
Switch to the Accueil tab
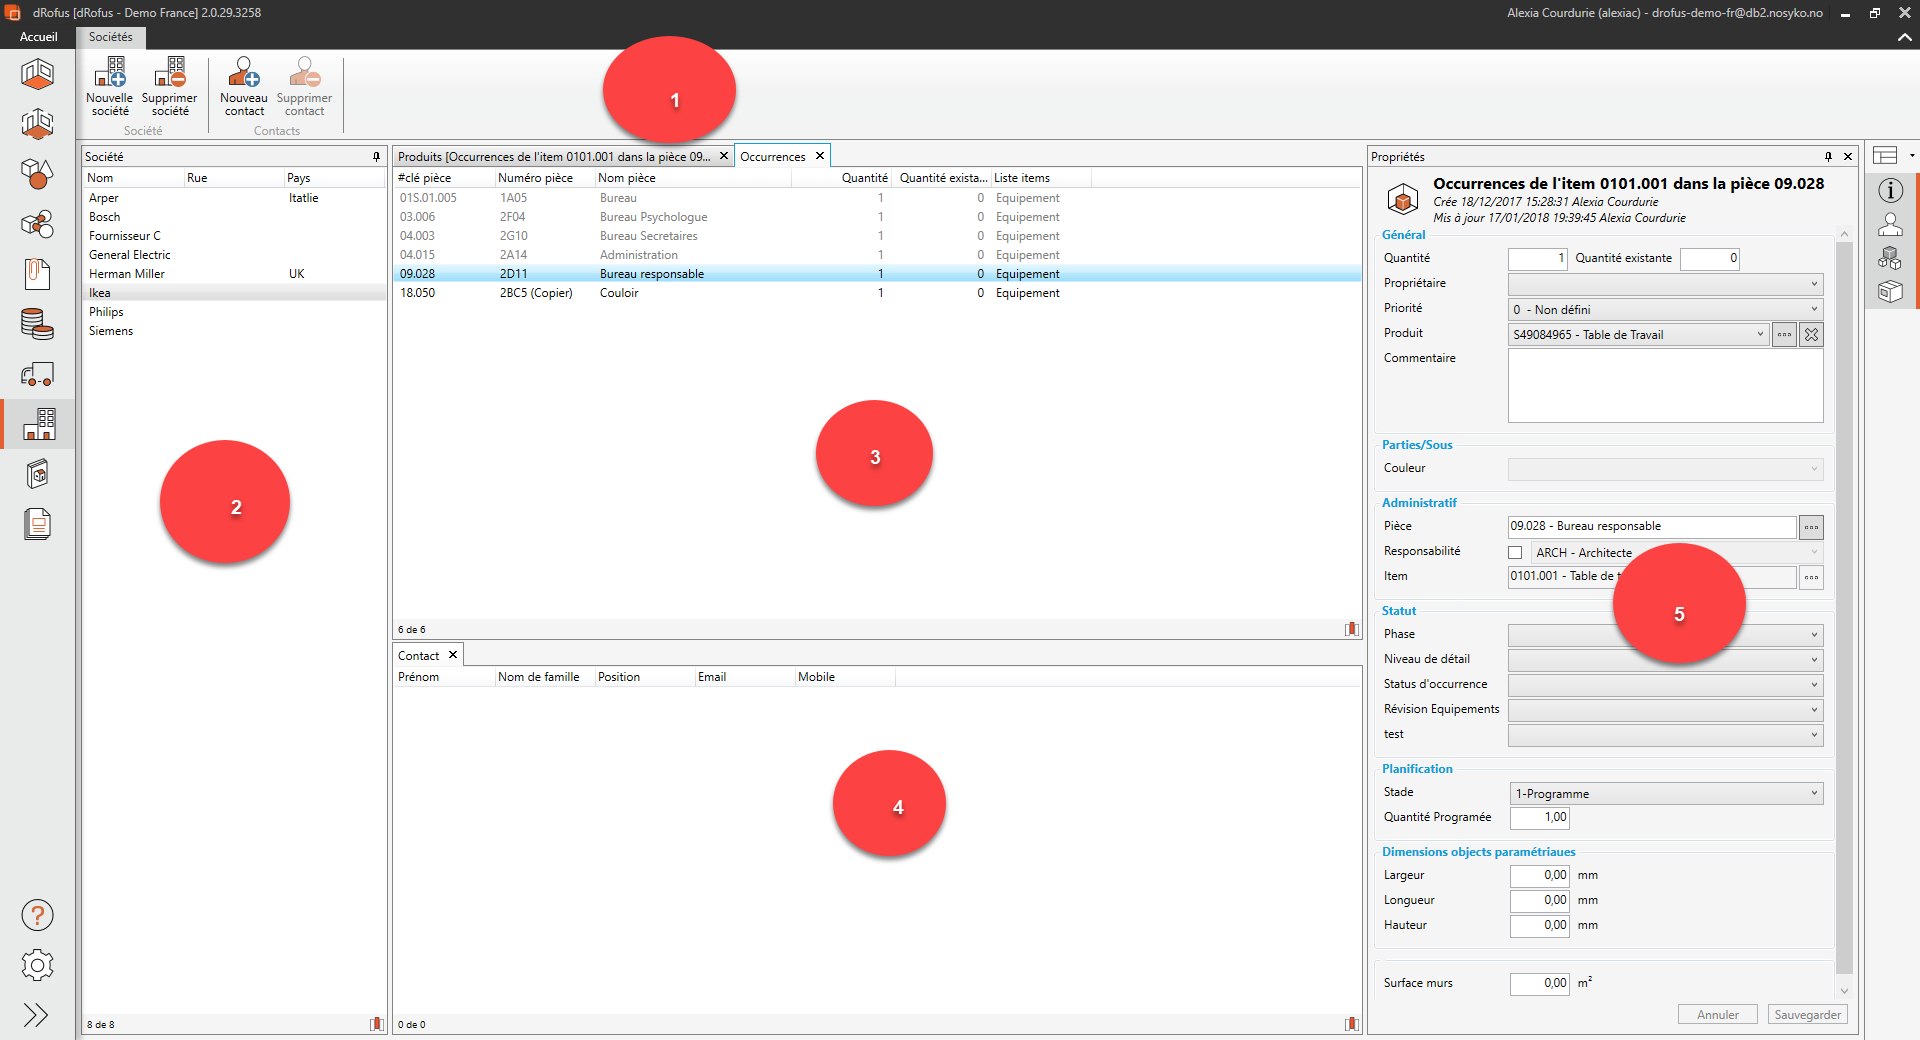pyautogui.click(x=39, y=37)
